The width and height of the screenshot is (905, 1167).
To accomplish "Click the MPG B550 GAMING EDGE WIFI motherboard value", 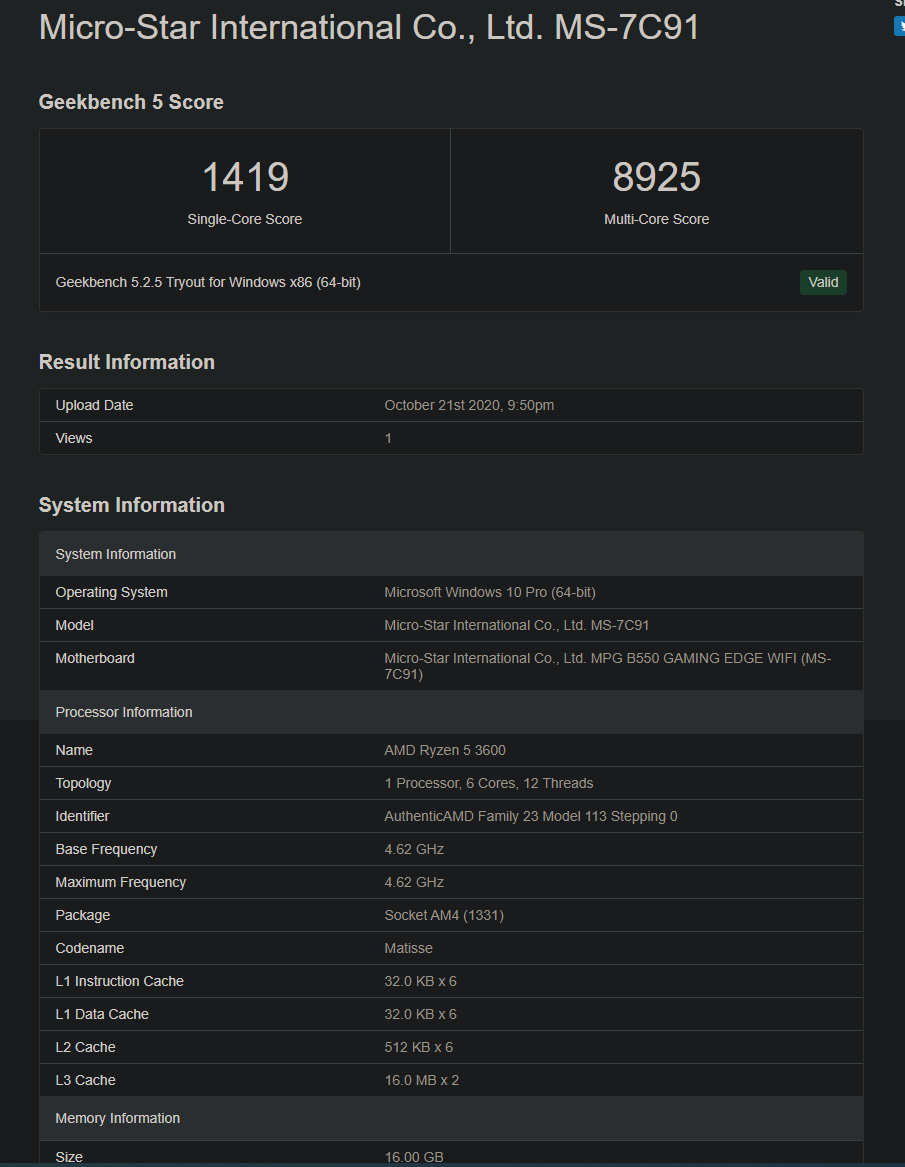I will [607, 666].
